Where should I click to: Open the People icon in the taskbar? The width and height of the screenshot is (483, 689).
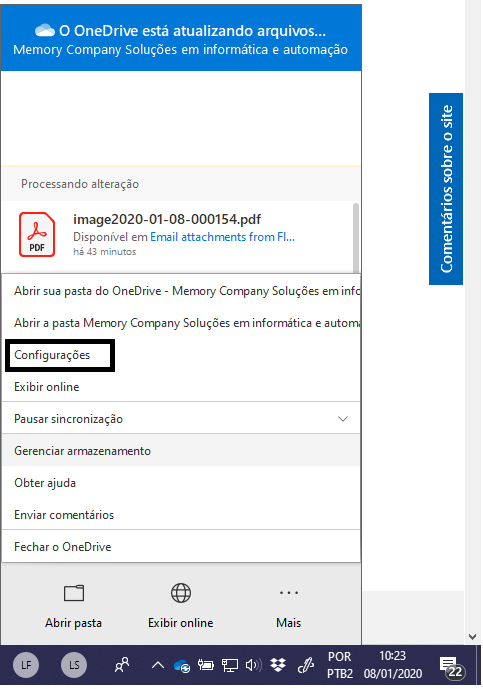pos(122,665)
